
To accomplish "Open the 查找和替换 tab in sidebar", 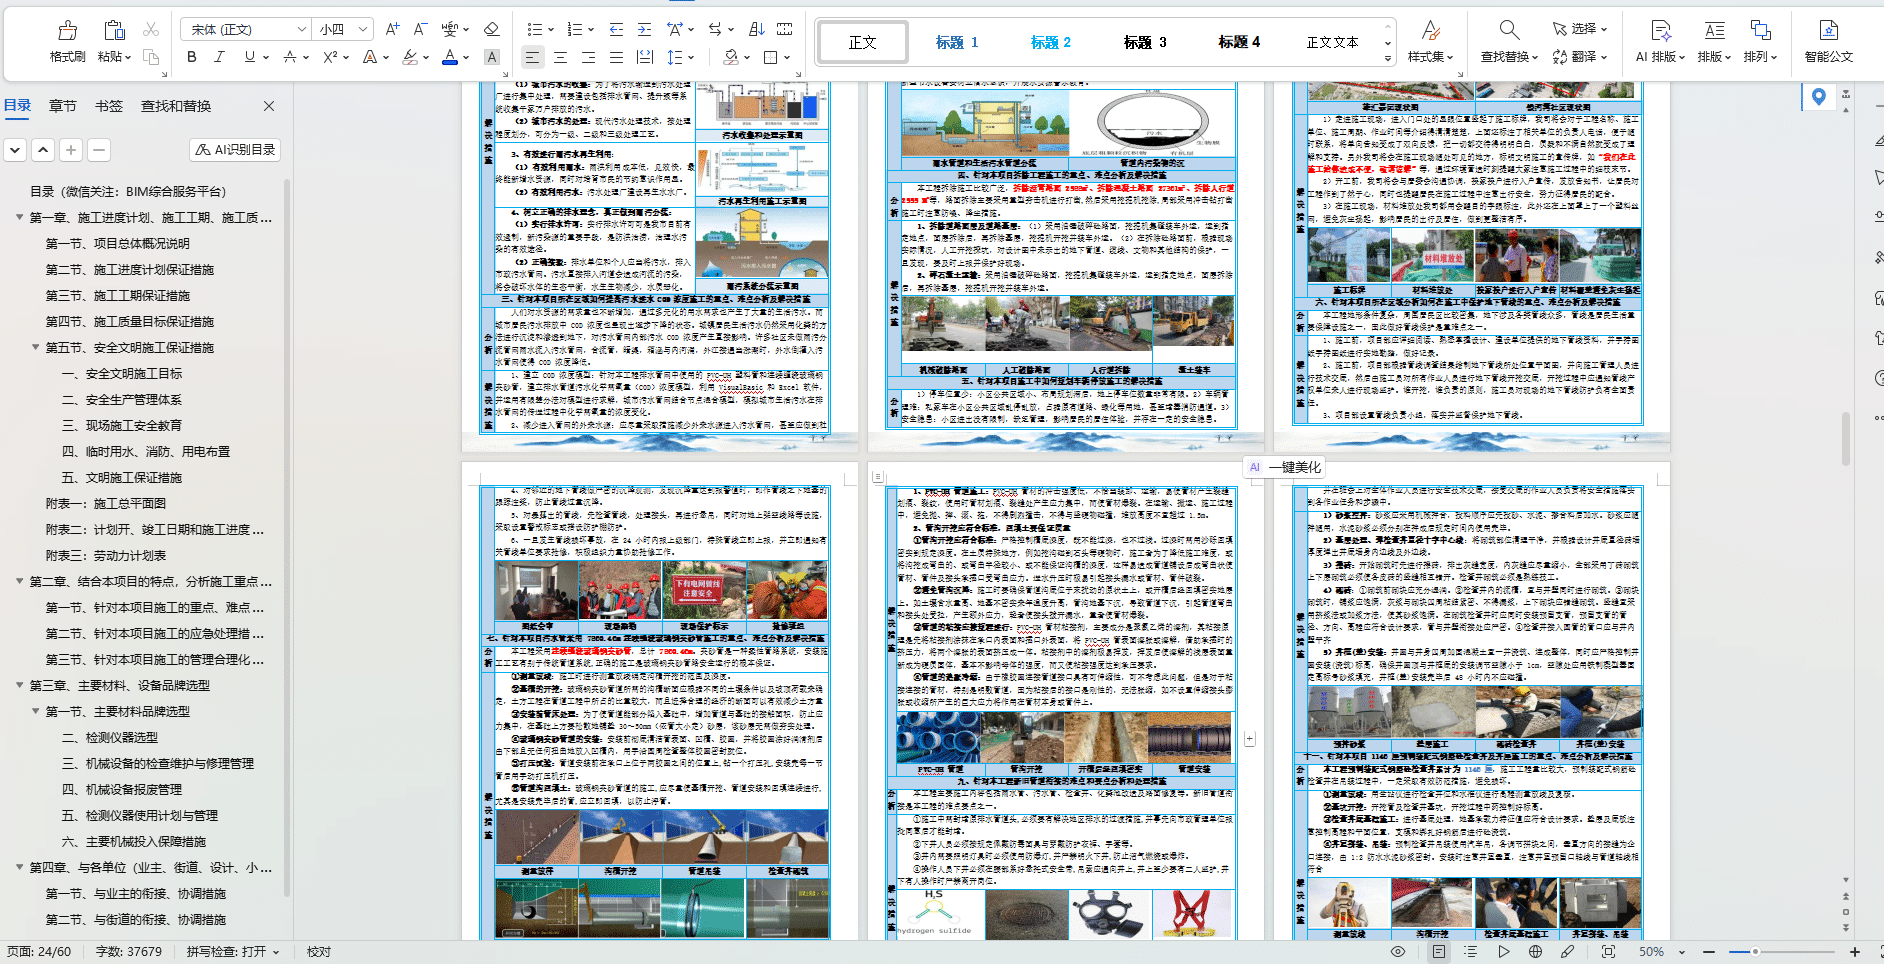I will tap(175, 106).
